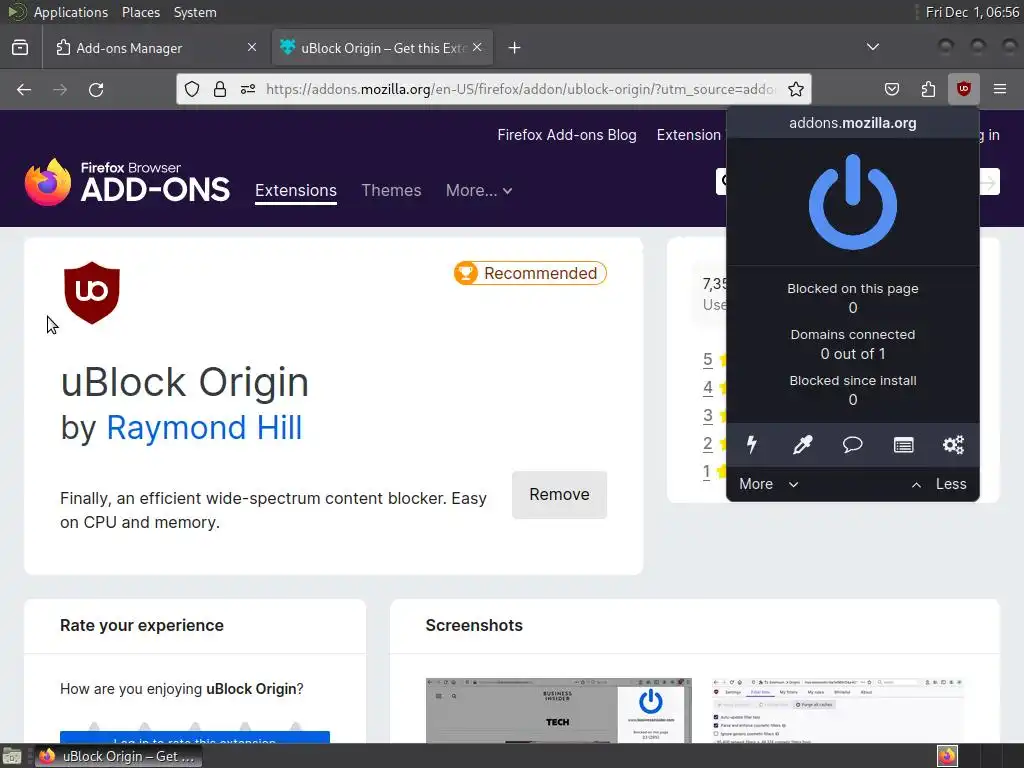
Task: Go back to the previous page
Action: [x=24, y=89]
